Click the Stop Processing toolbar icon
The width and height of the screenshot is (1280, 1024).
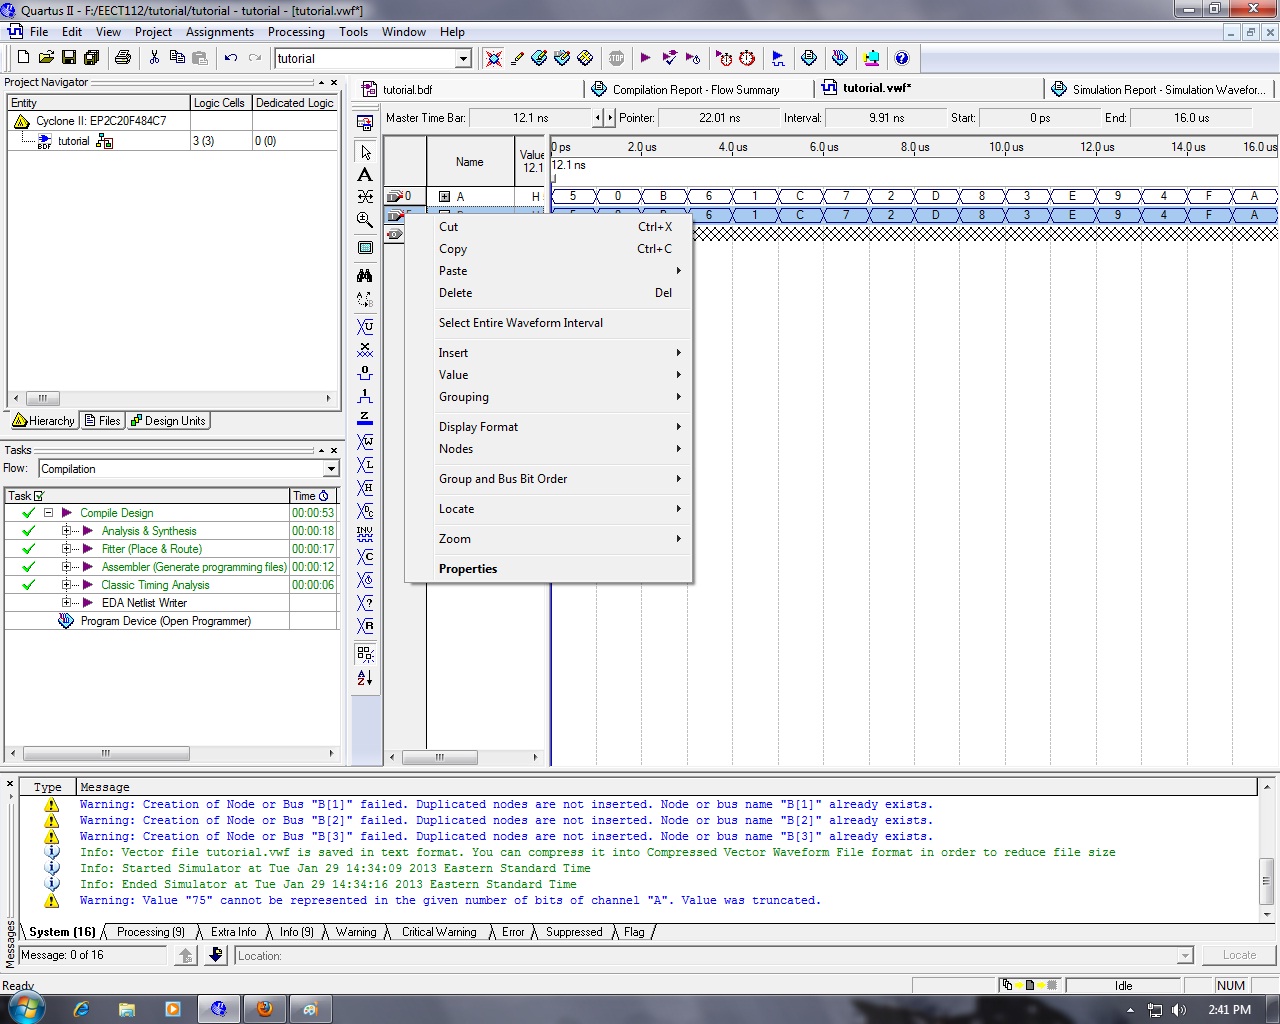[616, 58]
